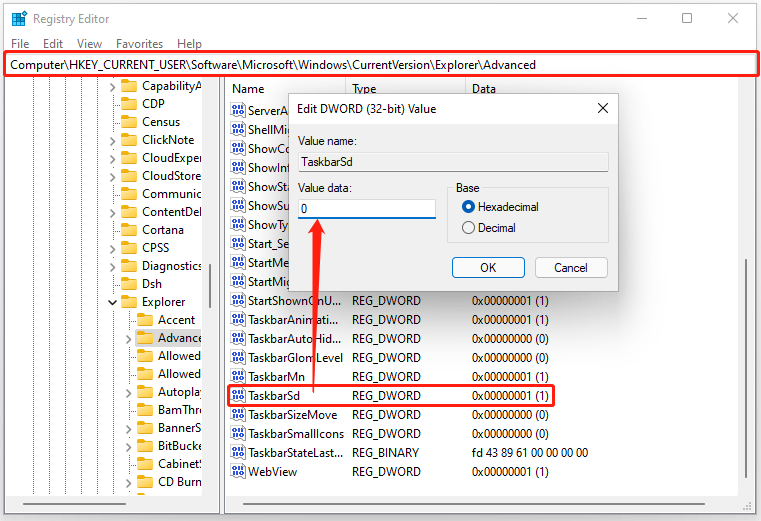The height and width of the screenshot is (521, 761).
Task: Expand the ContentDel key node
Action: pos(113,213)
